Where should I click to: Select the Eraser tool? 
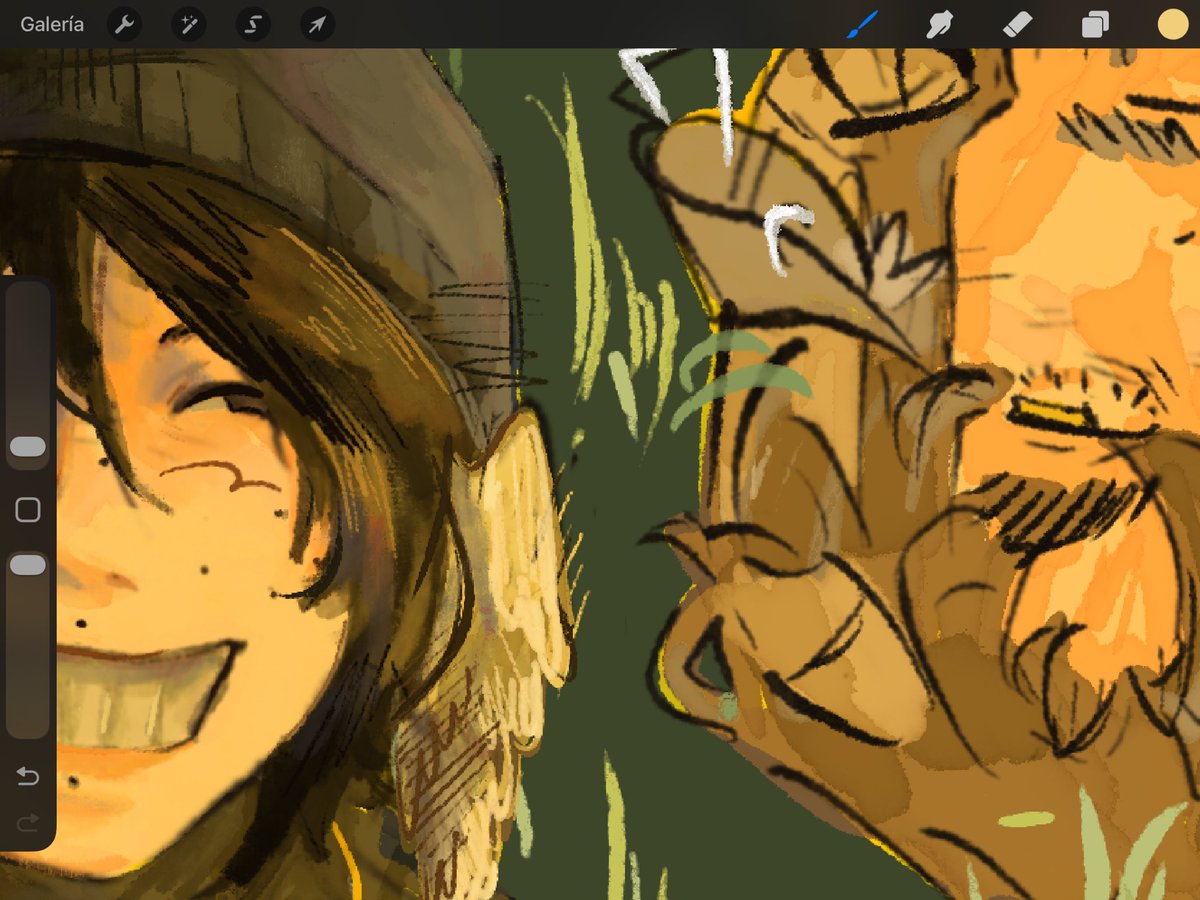click(x=1017, y=25)
